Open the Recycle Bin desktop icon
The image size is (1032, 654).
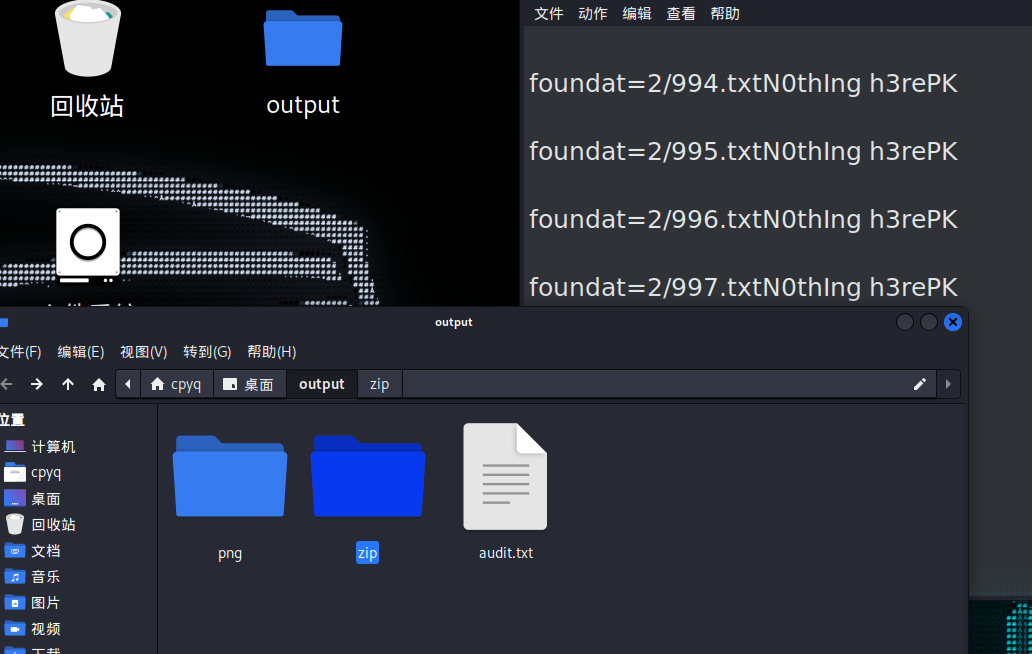click(88, 38)
